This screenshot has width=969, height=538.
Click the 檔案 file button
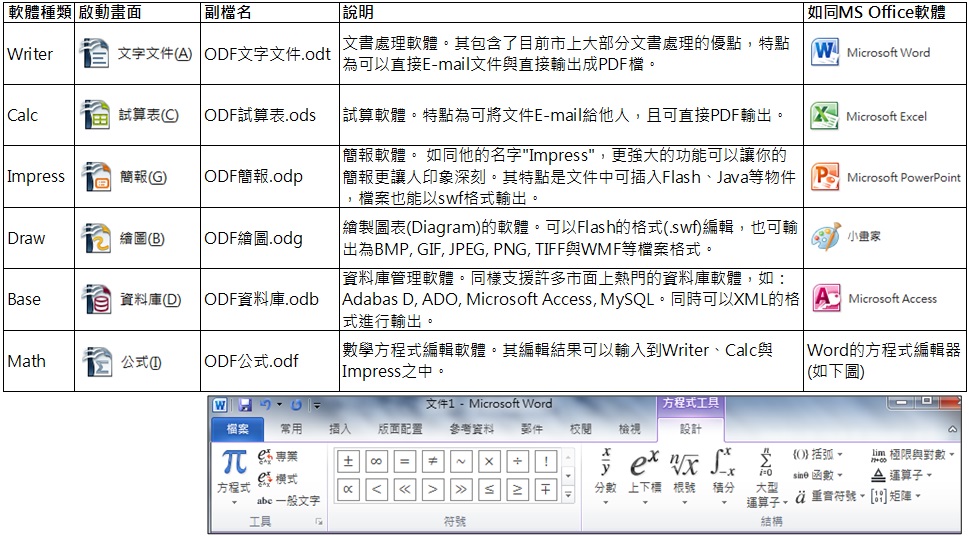click(237, 429)
